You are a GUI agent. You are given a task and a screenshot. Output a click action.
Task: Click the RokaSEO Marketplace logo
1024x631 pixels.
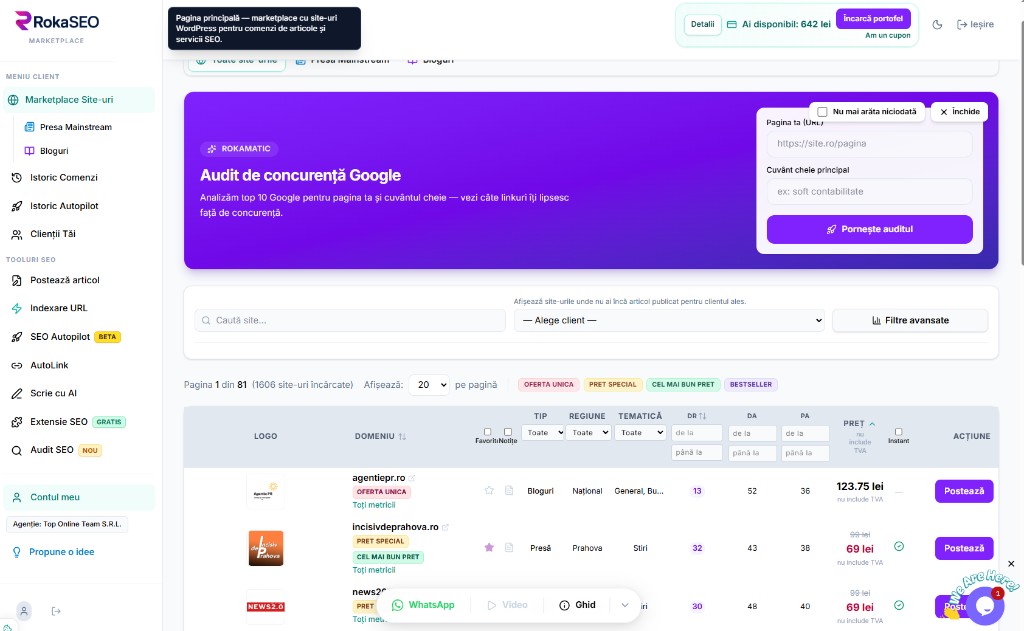coord(57,27)
